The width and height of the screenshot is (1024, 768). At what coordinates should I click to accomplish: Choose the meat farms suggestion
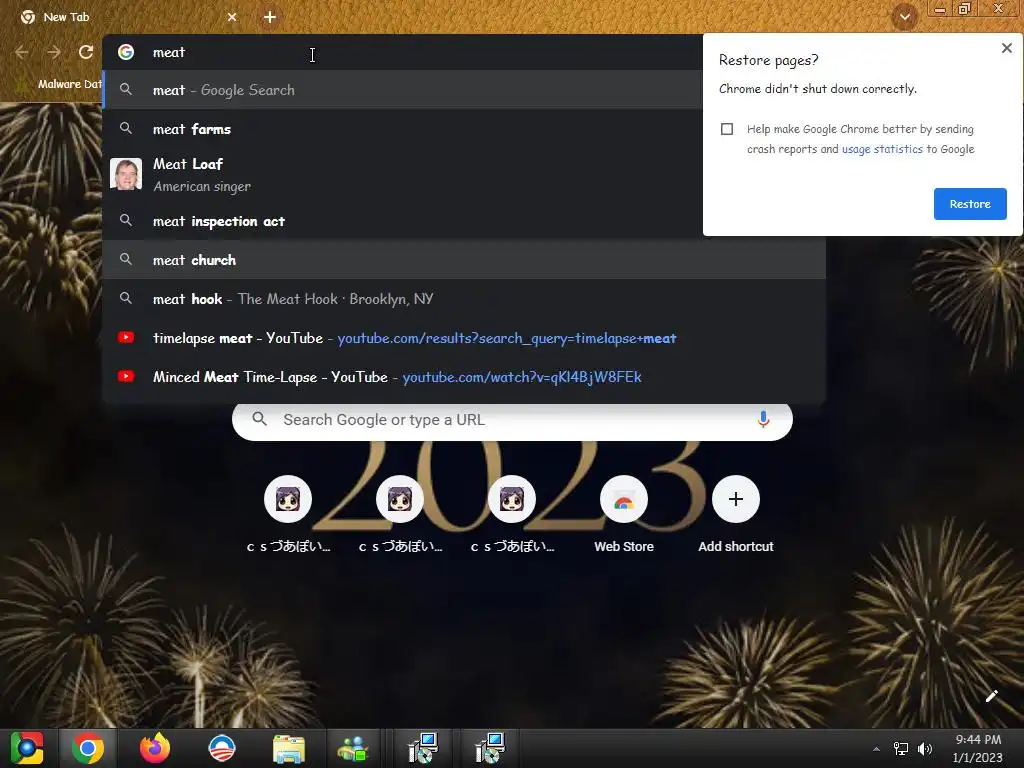pos(402,129)
